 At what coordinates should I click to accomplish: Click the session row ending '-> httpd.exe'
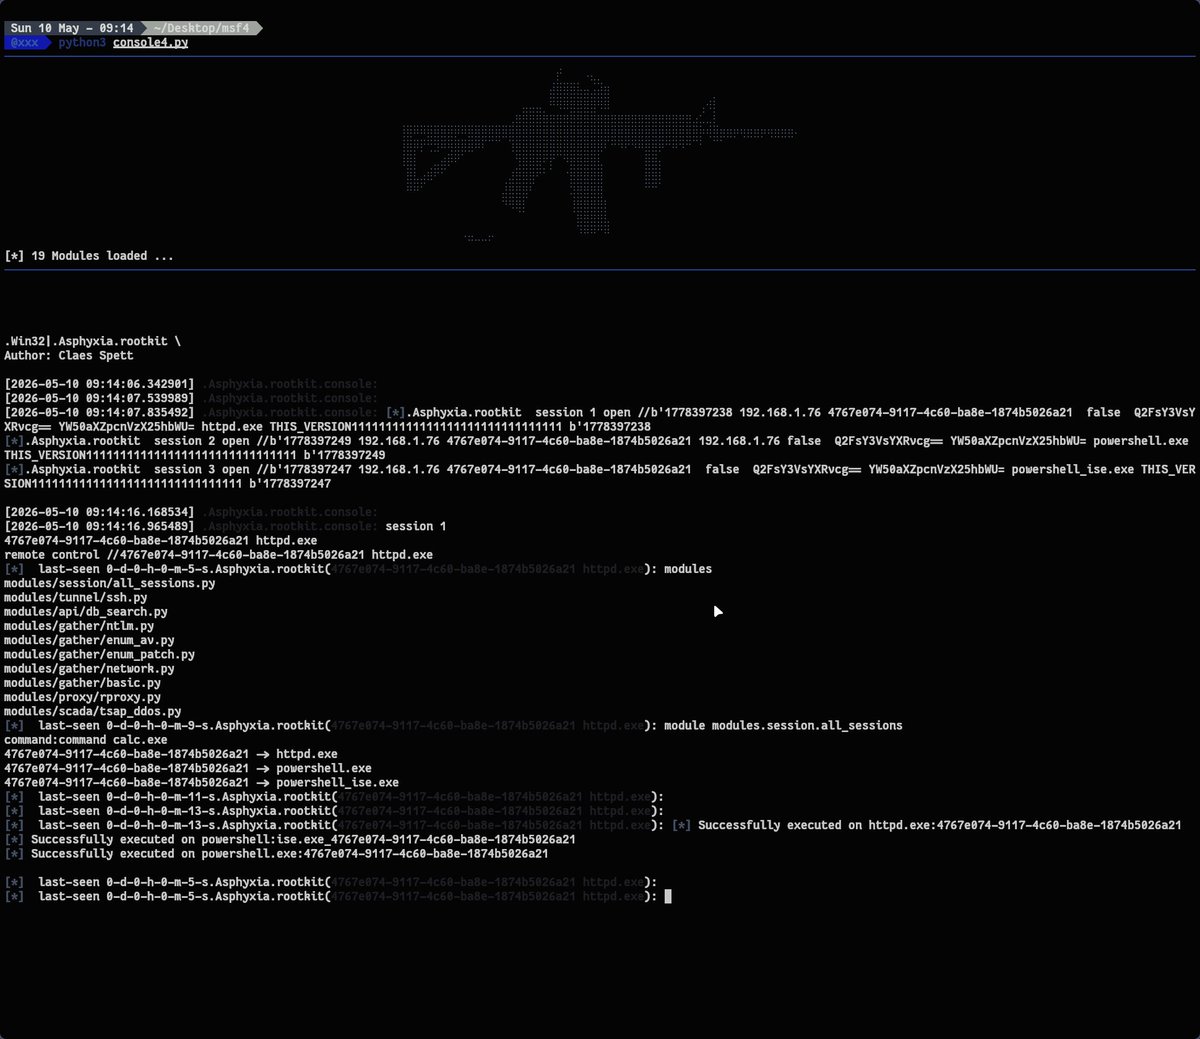point(171,754)
